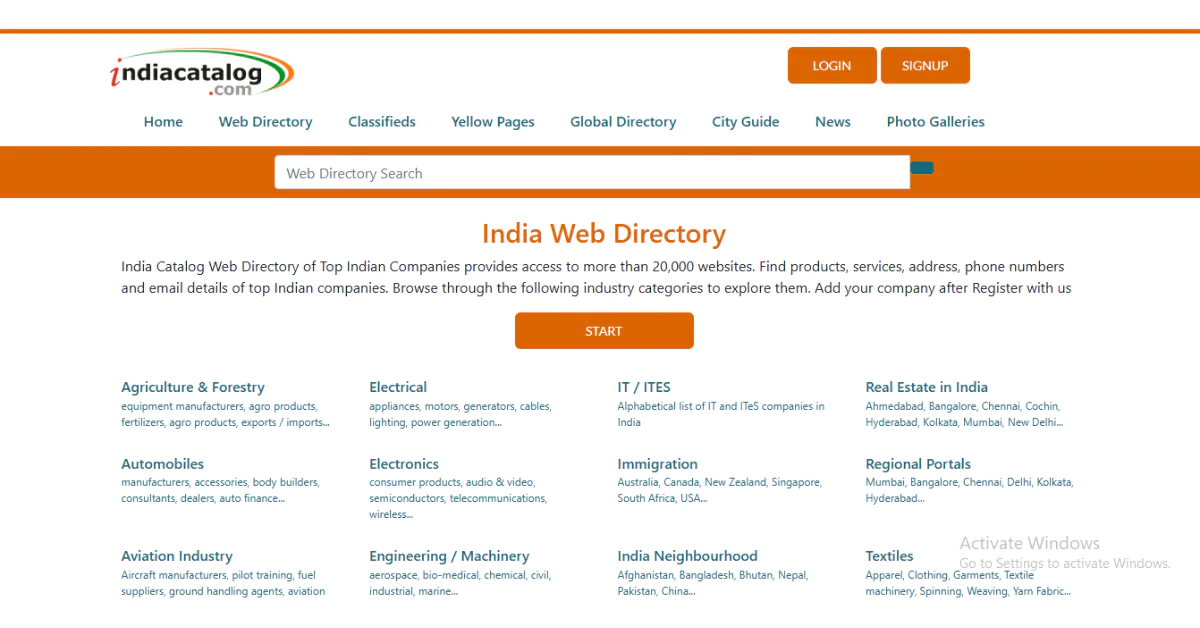View Photo Galleries
Screen dimensions: 1200x628
point(935,121)
